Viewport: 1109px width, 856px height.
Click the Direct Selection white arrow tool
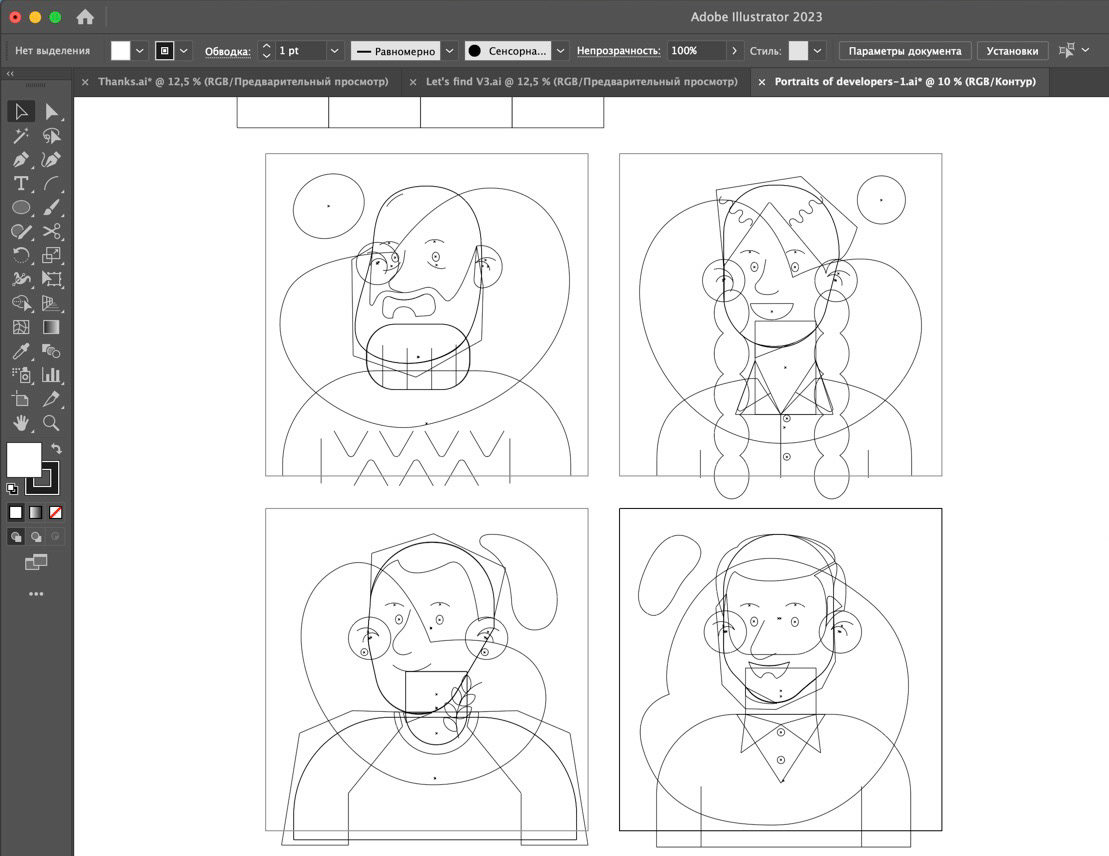click(52, 112)
